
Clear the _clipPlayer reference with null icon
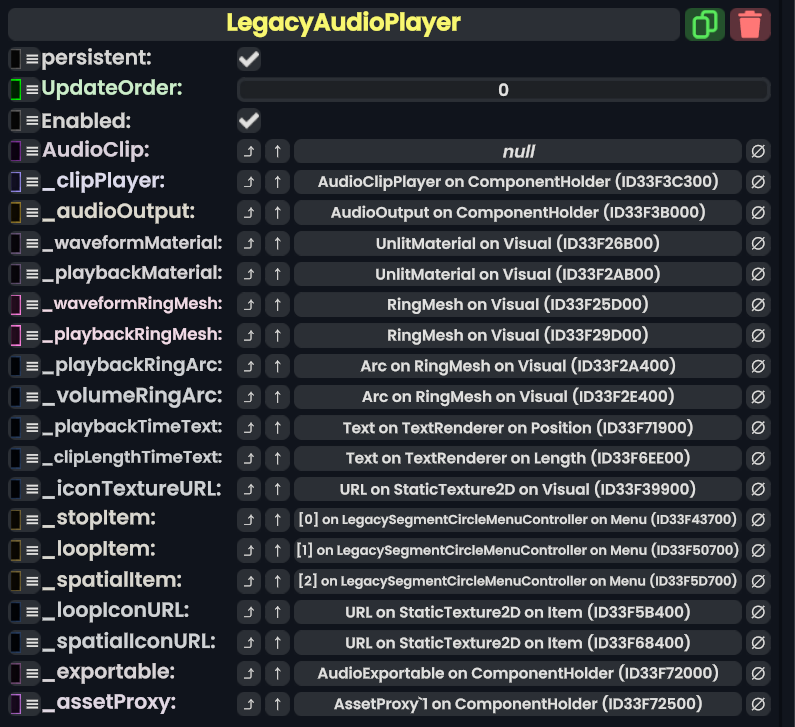click(758, 182)
